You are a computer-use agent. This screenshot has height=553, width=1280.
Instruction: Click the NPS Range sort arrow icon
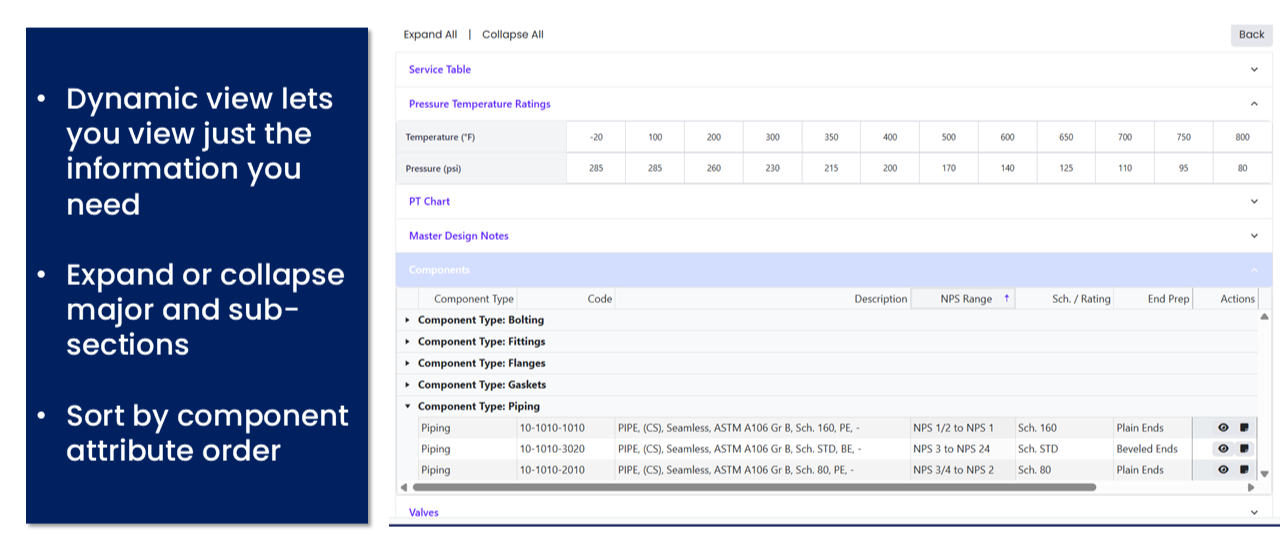[x=1006, y=299]
